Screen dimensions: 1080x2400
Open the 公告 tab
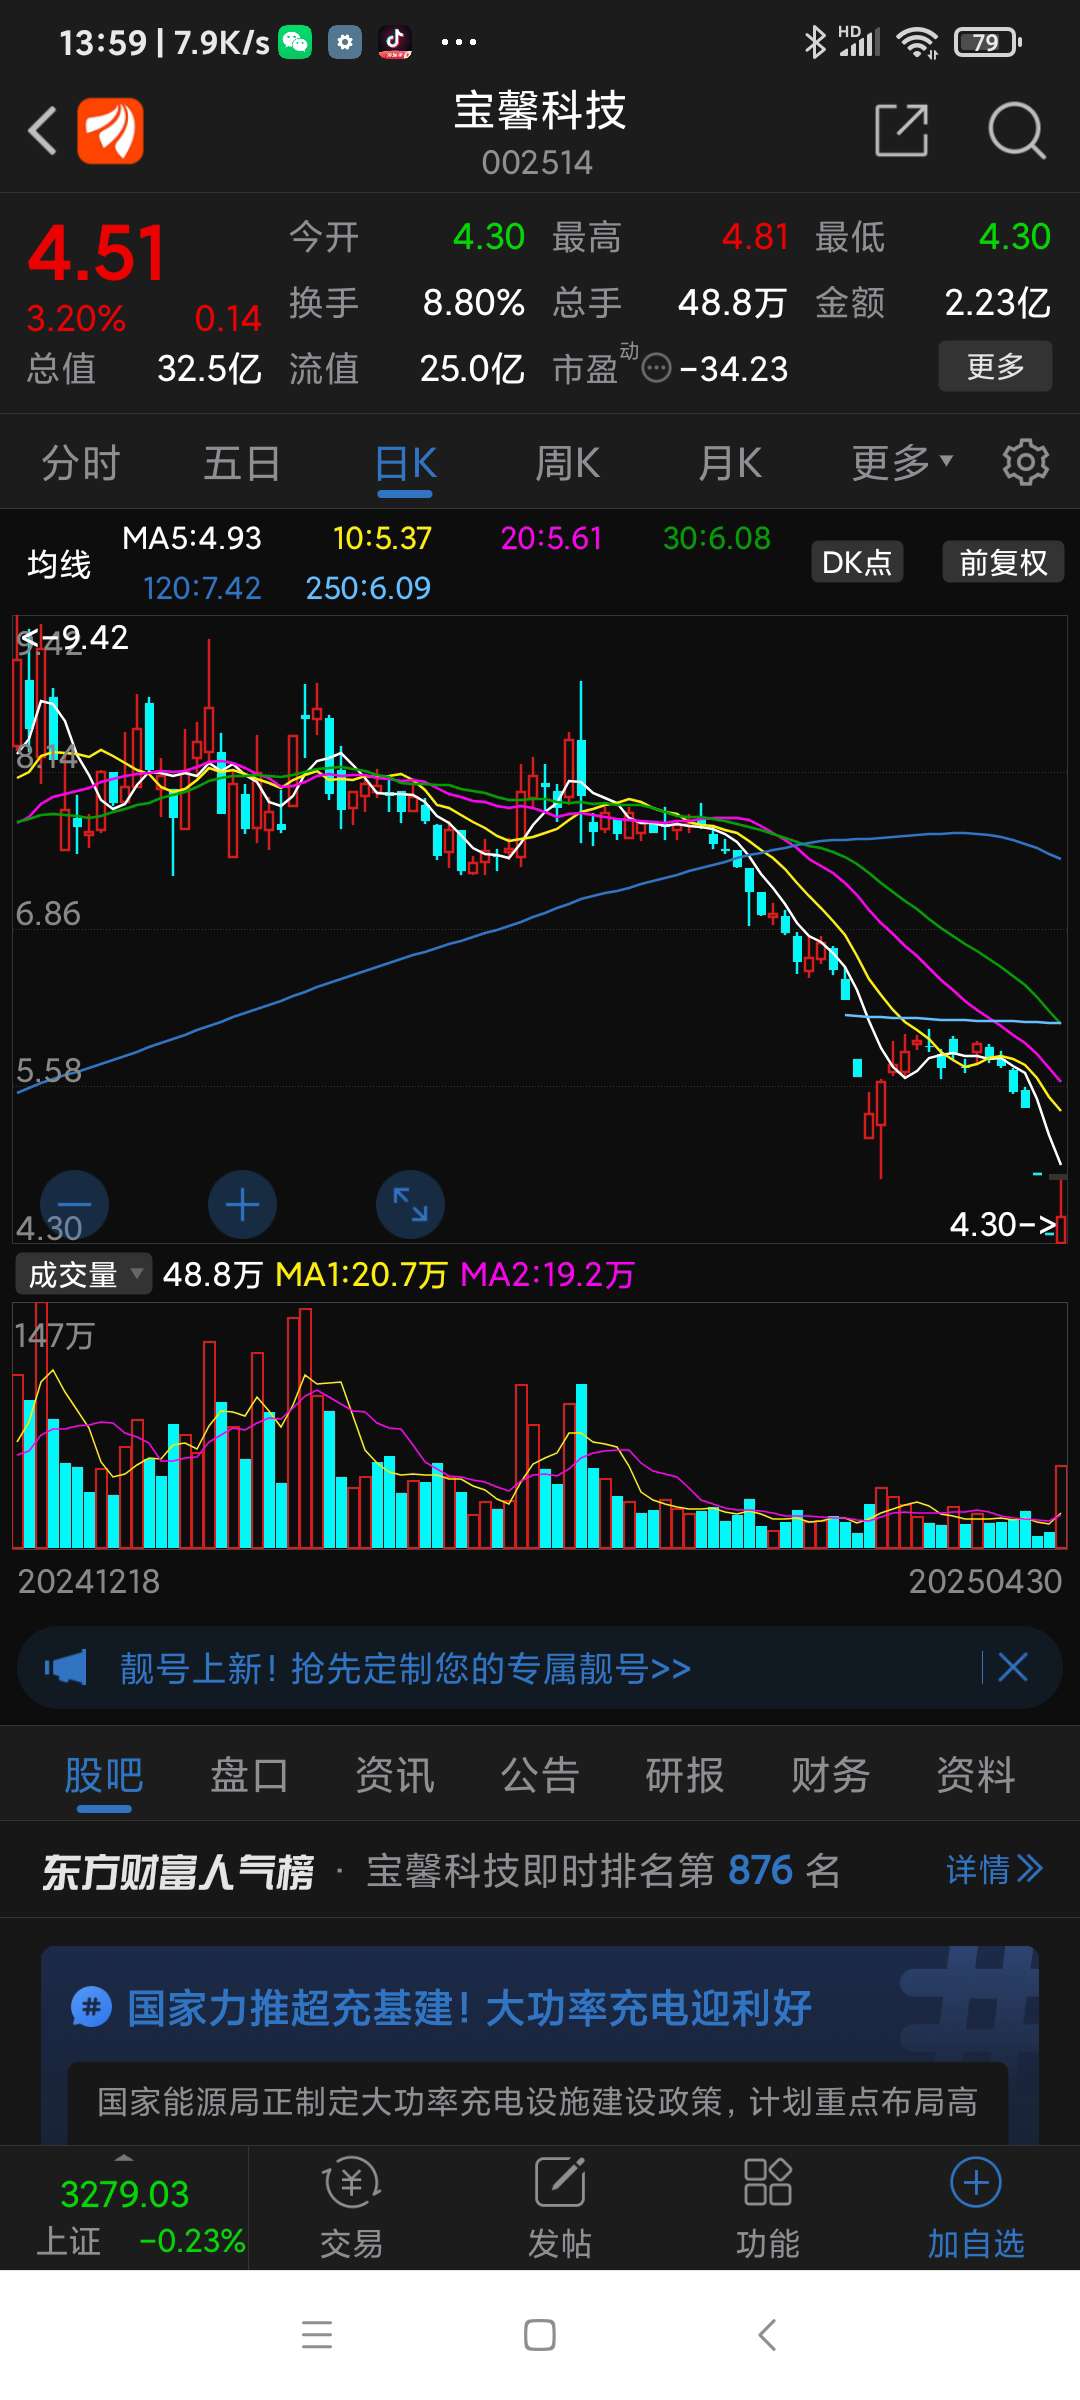point(540,1775)
